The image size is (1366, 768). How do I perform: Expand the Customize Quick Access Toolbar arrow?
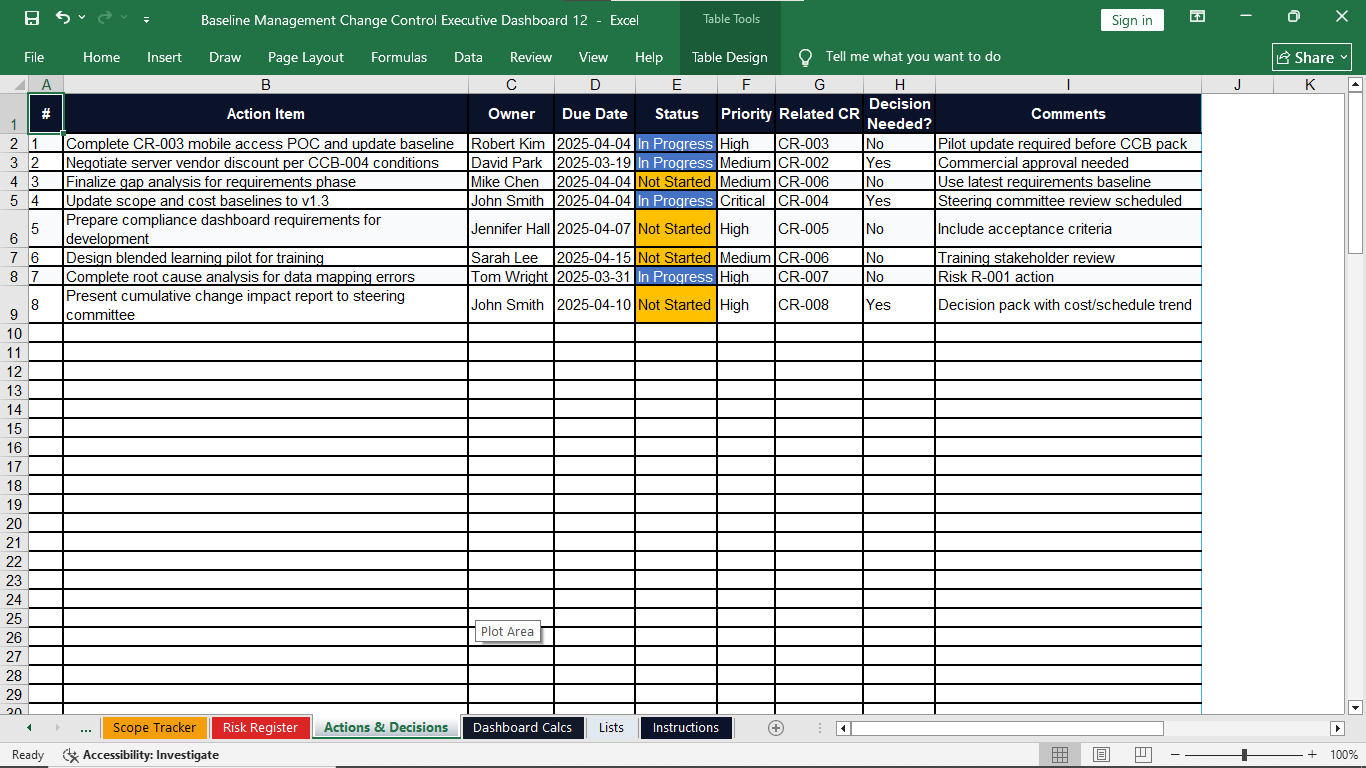[147, 19]
